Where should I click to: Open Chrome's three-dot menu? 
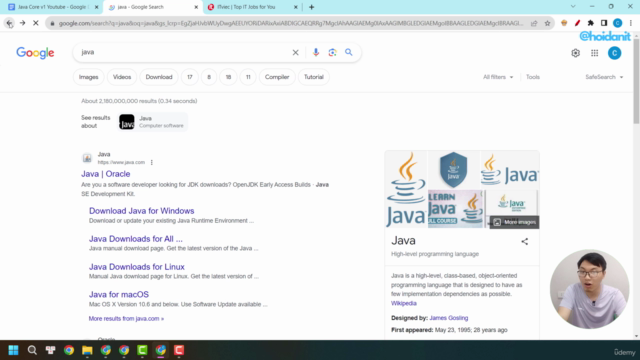631,23
